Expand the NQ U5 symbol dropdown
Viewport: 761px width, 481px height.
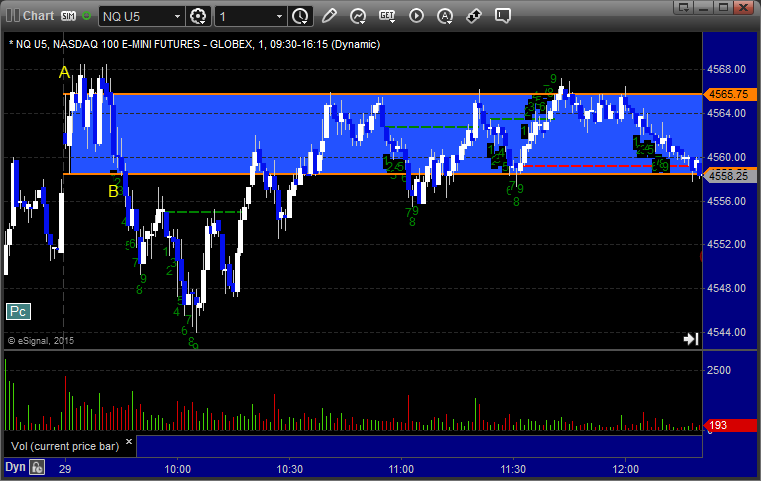[x=177, y=17]
